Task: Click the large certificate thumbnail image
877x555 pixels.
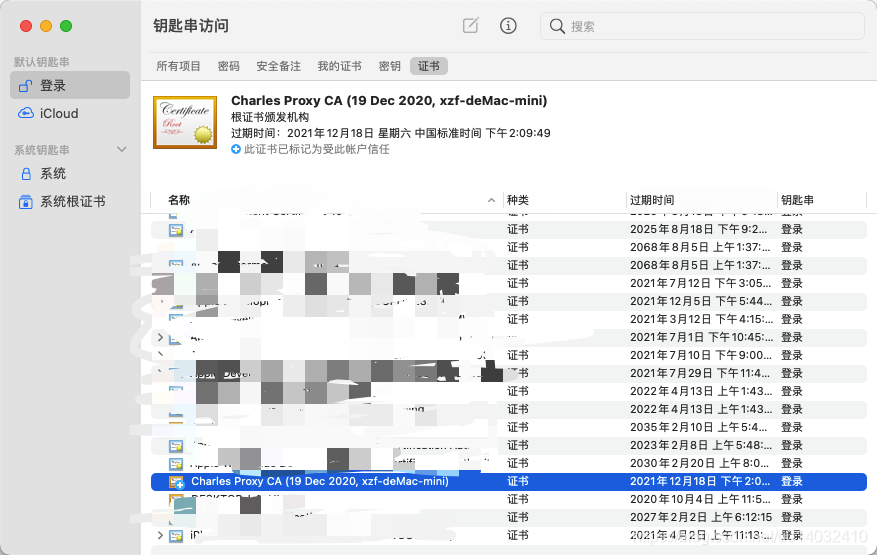Action: click(185, 123)
